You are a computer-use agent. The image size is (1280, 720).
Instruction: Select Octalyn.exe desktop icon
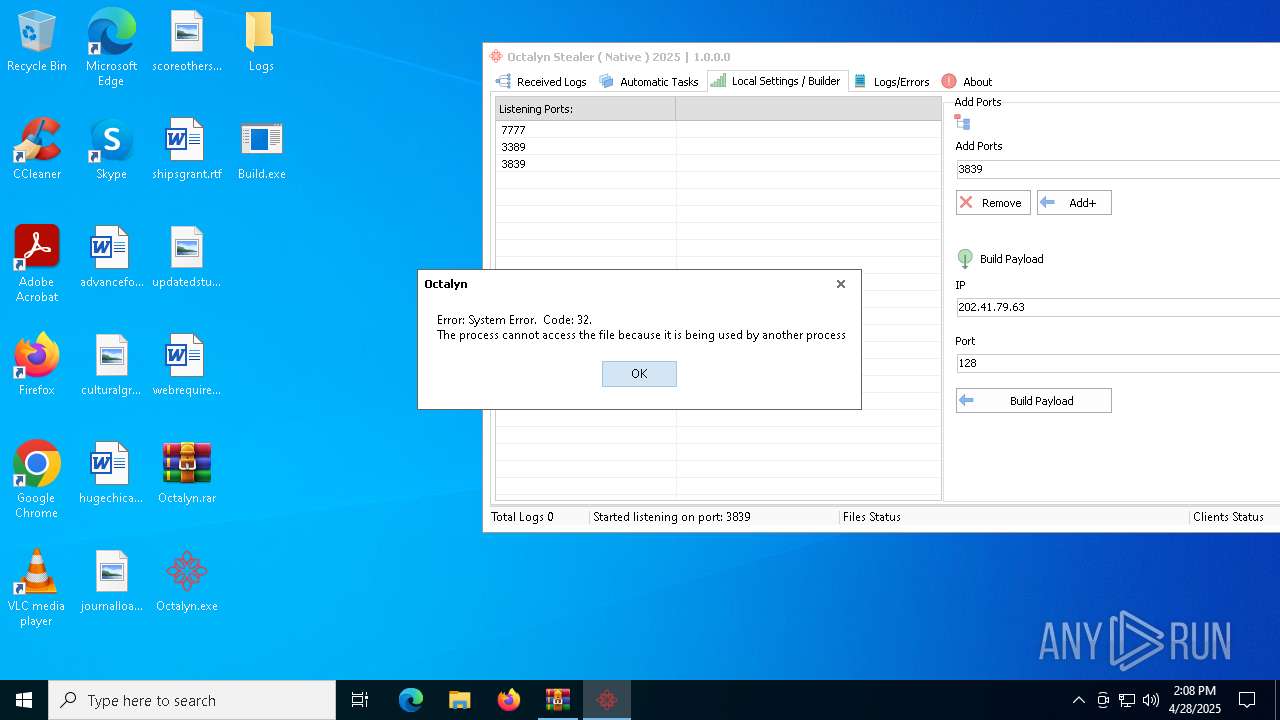[x=187, y=582]
